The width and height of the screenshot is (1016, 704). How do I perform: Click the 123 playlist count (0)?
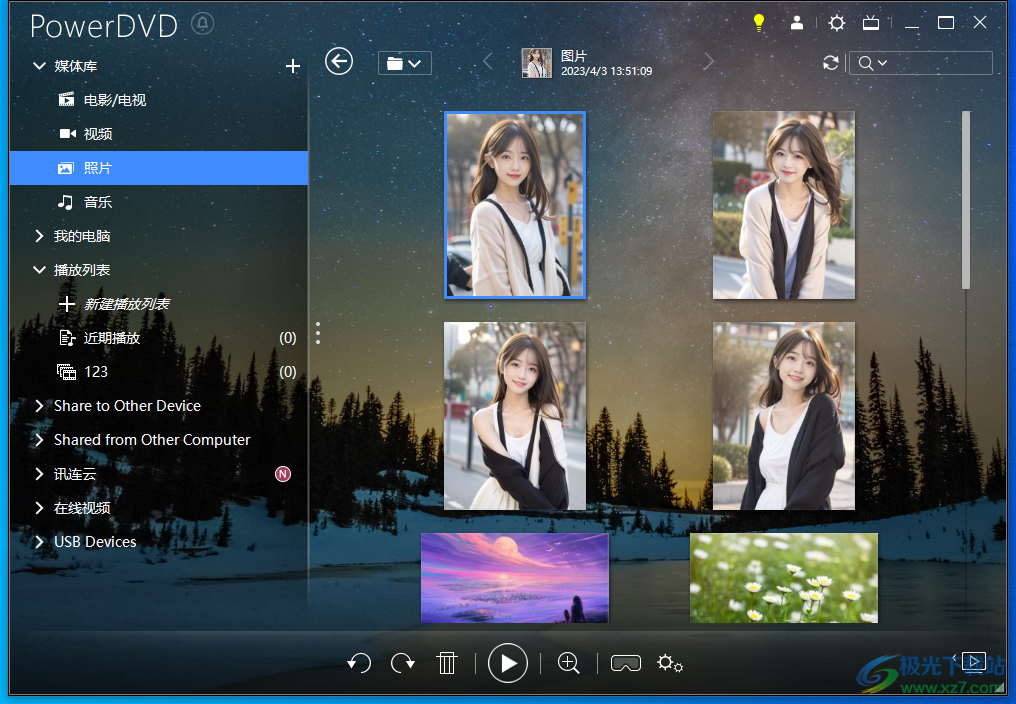[288, 372]
